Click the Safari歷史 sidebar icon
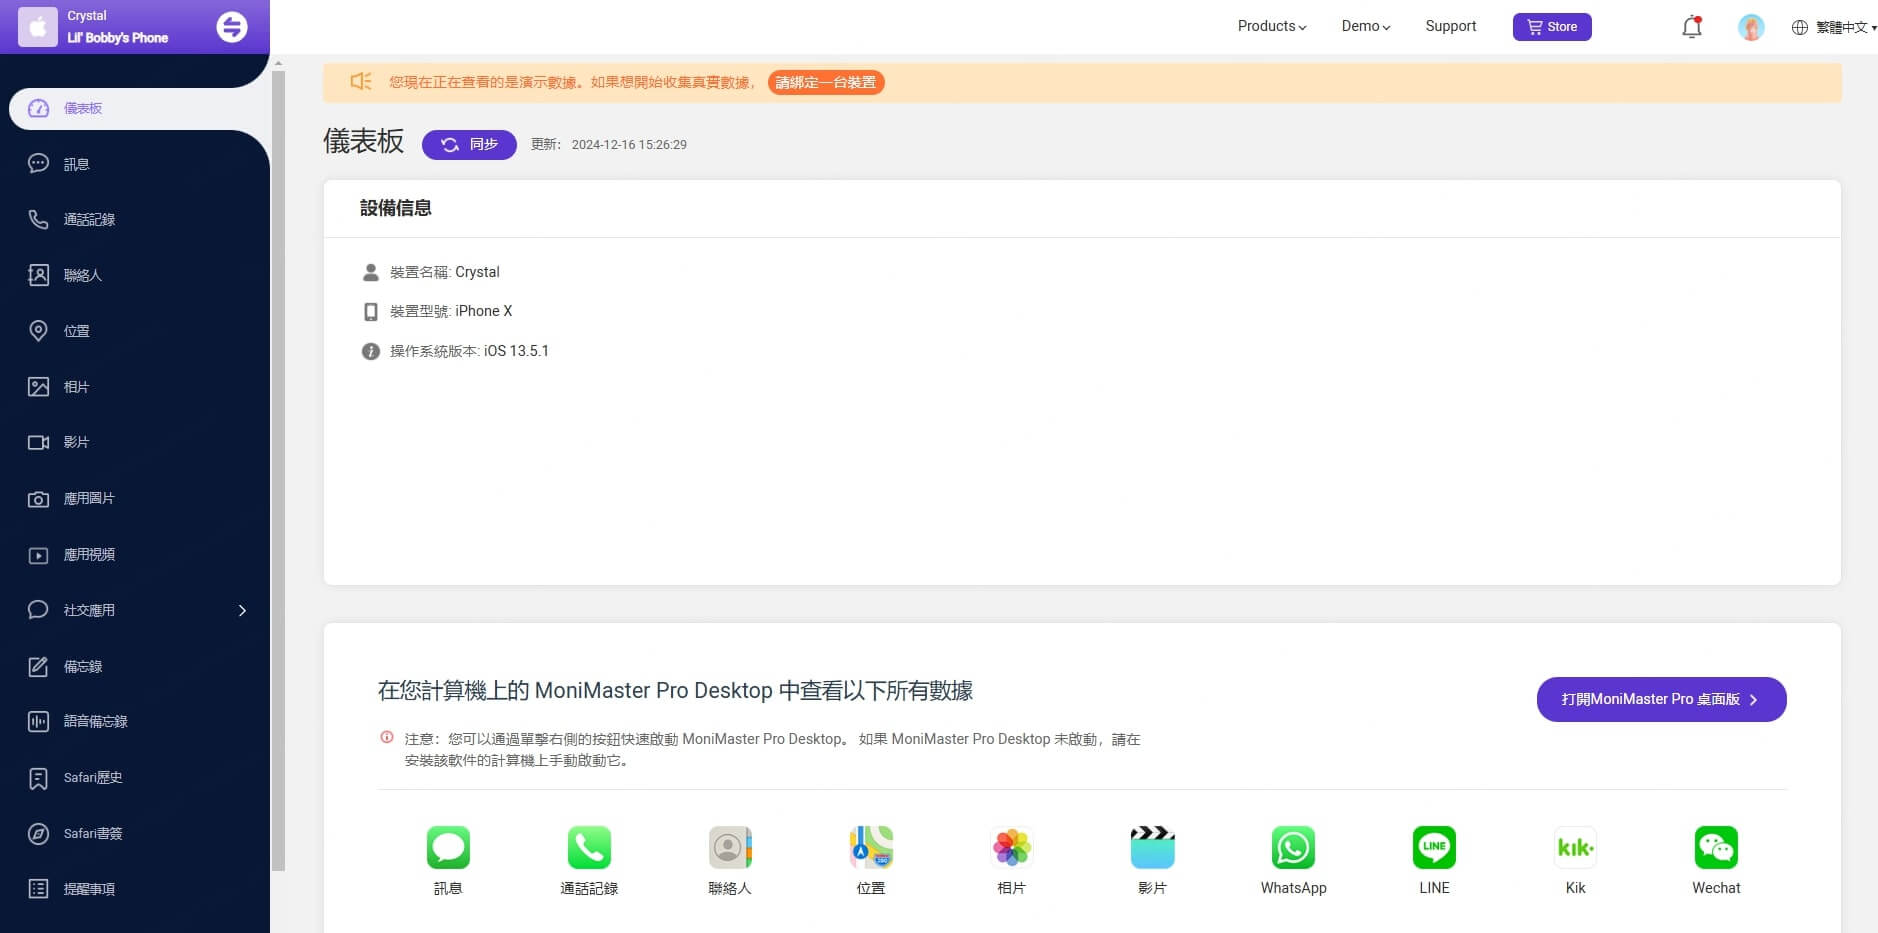1878x933 pixels. (x=38, y=777)
